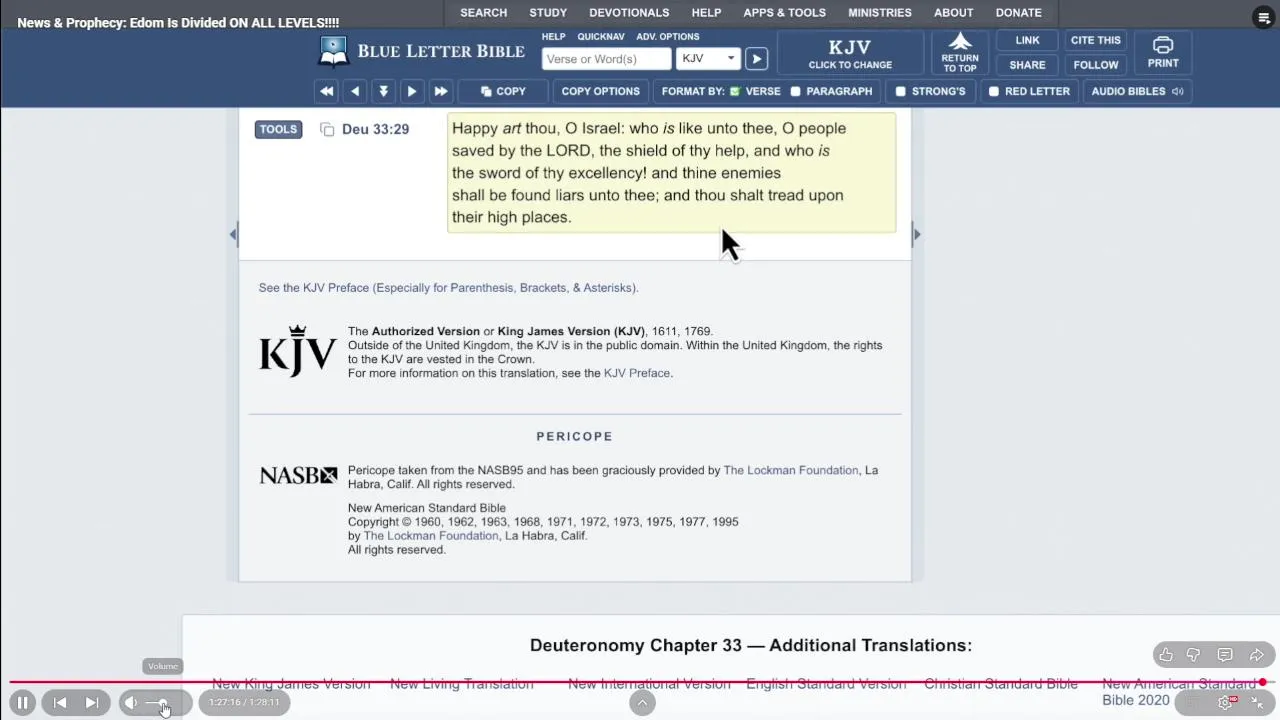
Task: Open Lockman Foundation link under copyright
Action: [x=431, y=536]
